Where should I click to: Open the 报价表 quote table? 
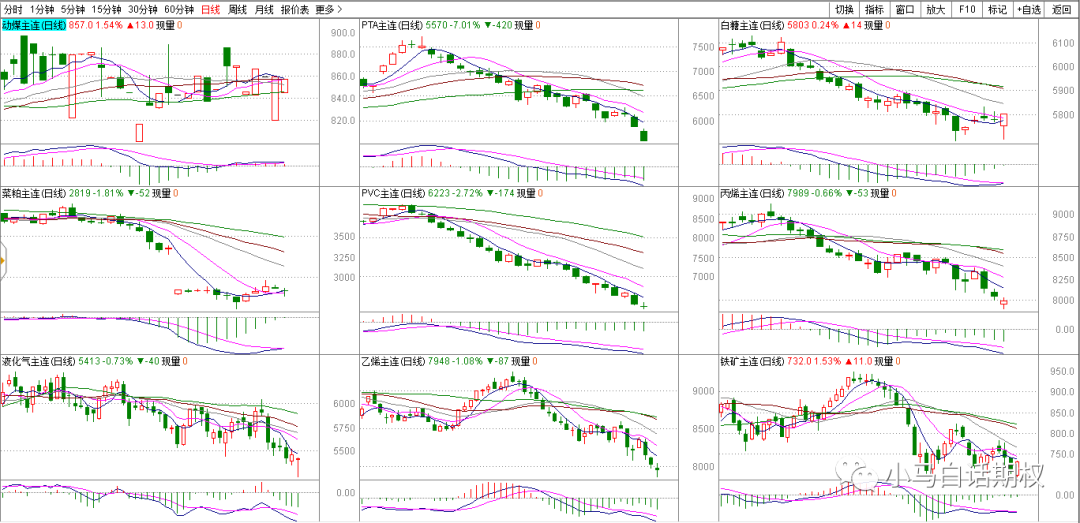294,9
